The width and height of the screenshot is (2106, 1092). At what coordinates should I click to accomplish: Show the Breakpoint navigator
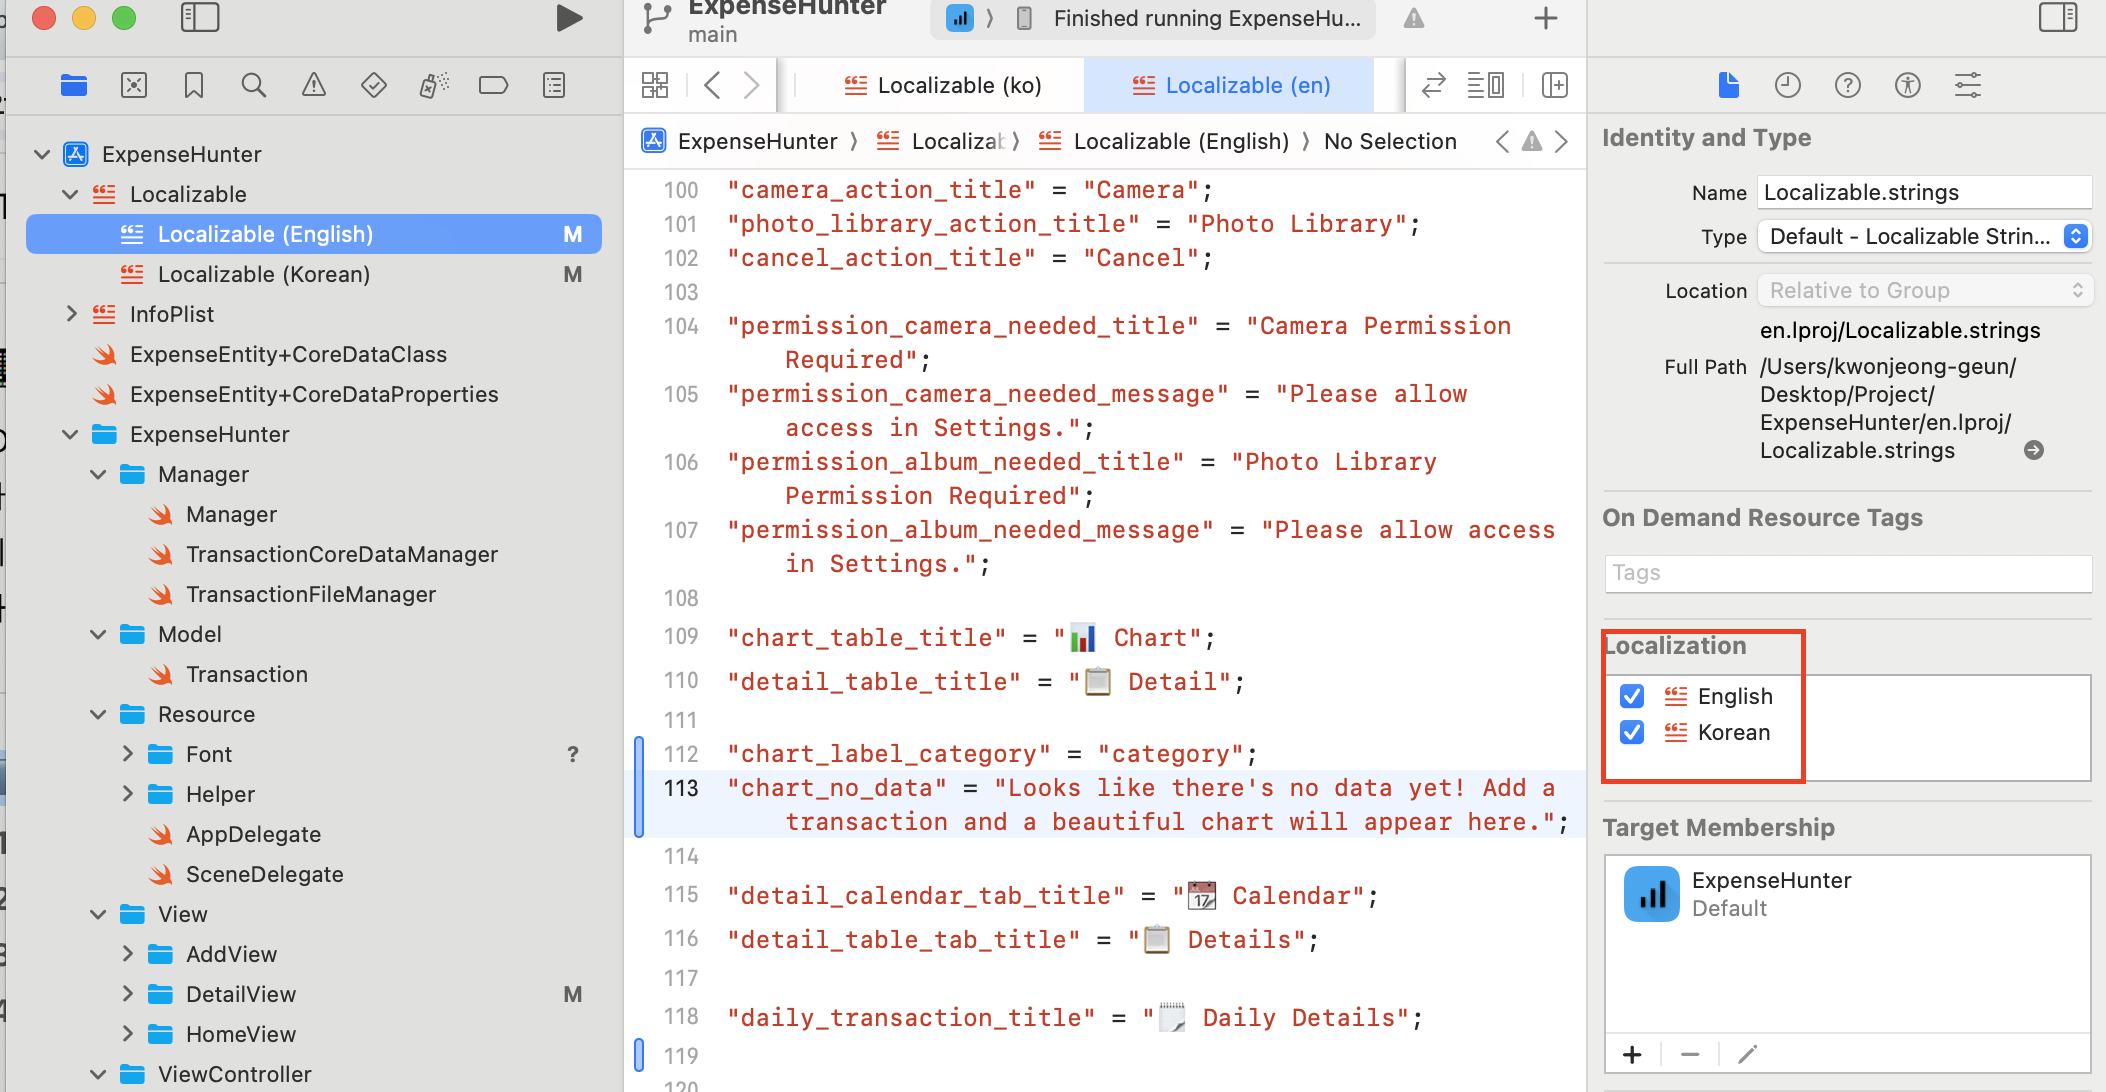tap(493, 85)
